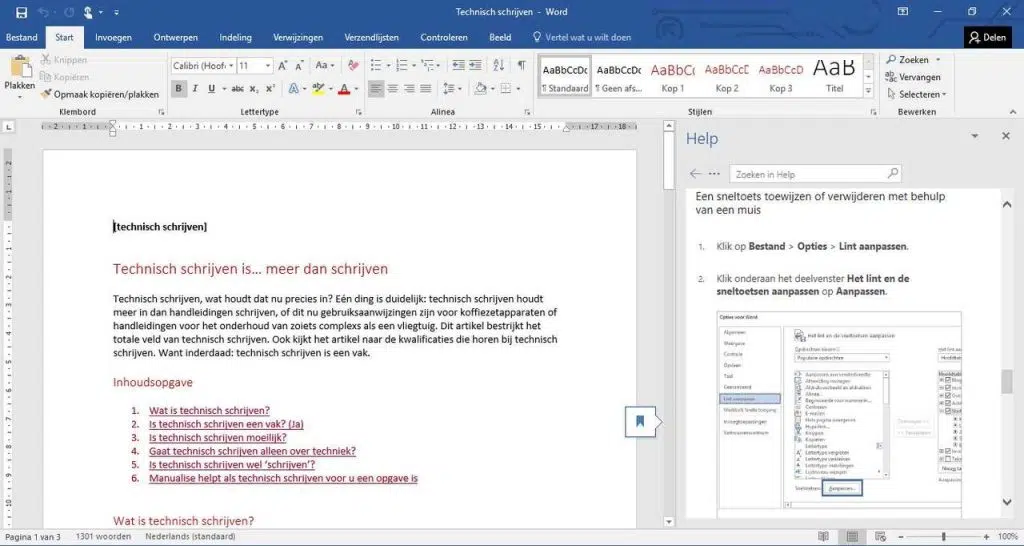Open link 'Is technisch schrijven moeilijk?'
This screenshot has height=546, width=1024.
tap(217, 438)
